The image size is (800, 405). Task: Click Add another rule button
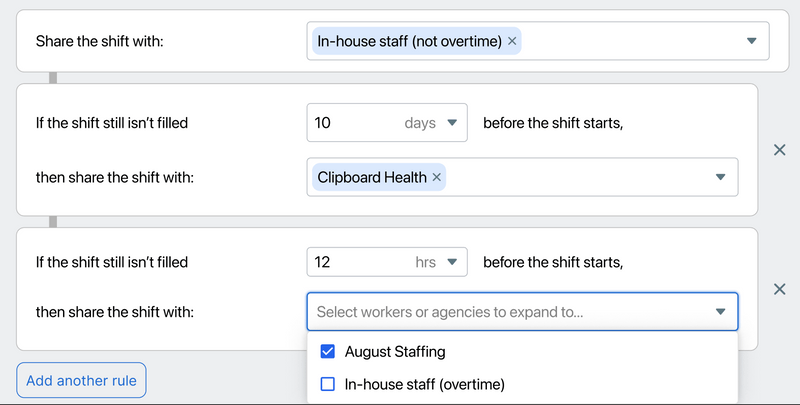tap(81, 380)
